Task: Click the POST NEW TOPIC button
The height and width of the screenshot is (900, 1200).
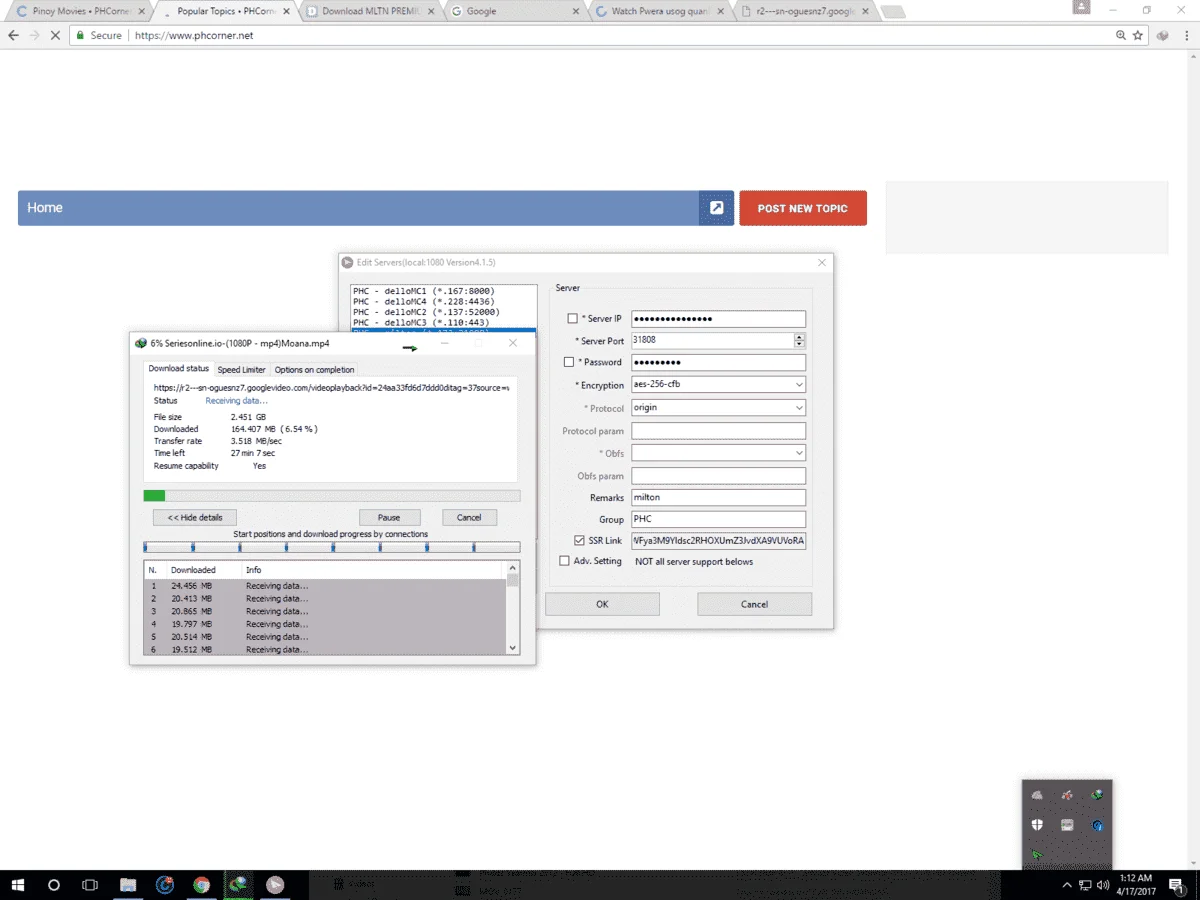Action: [803, 208]
